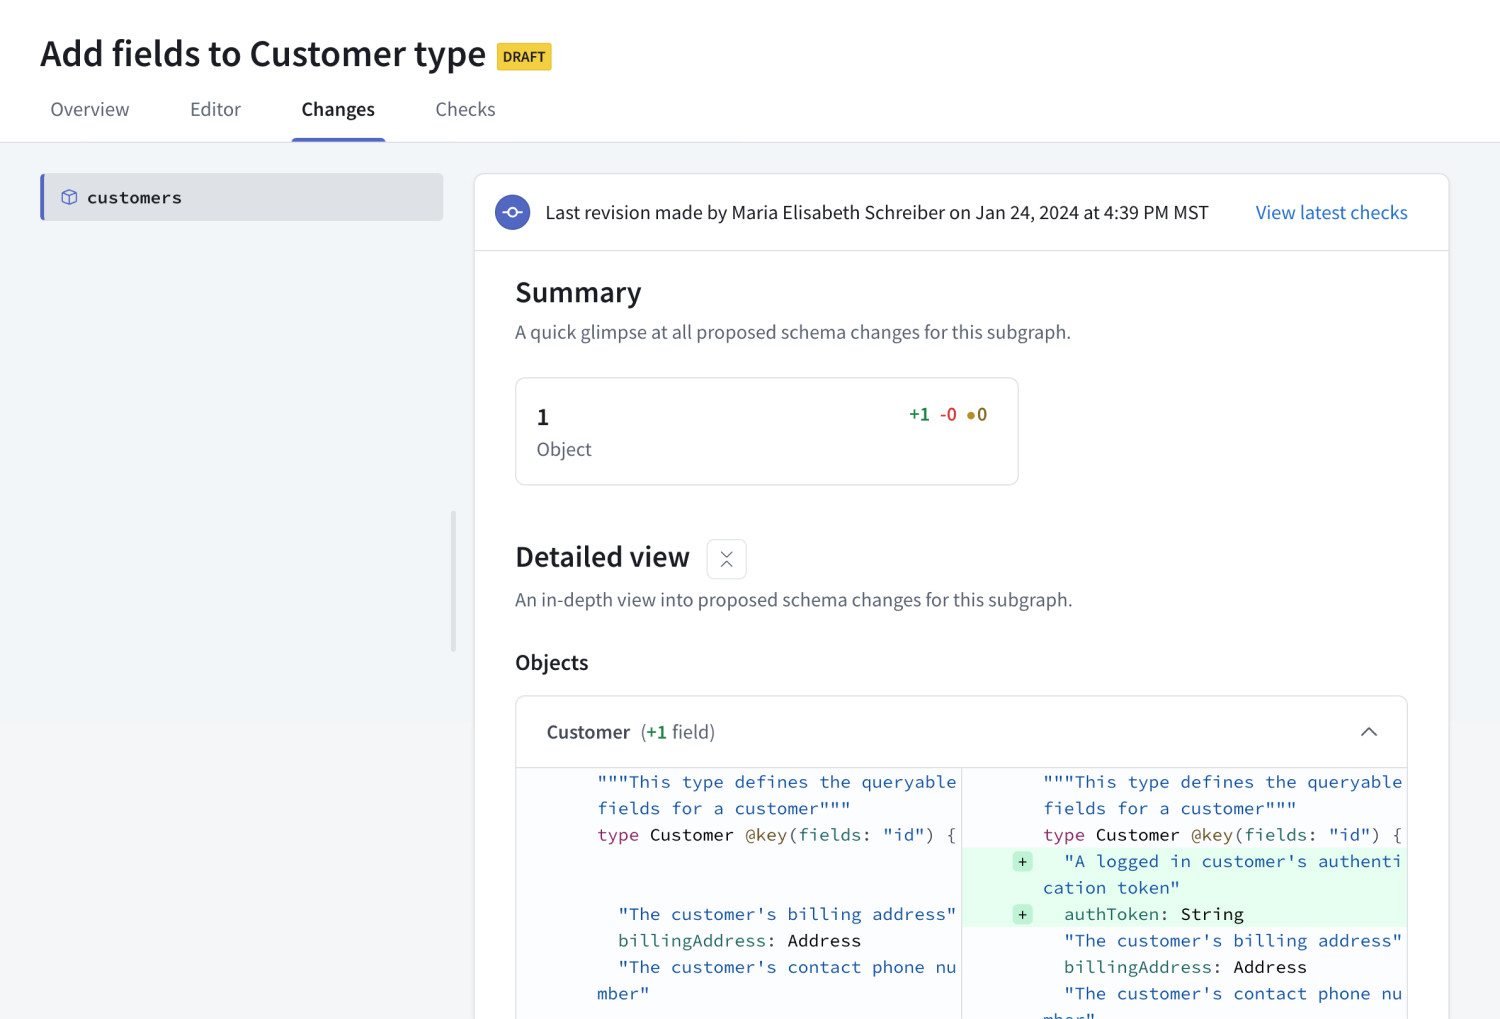Screen dimensions: 1500x1019
Task: Switch to the Overview tab
Action: coord(89,109)
